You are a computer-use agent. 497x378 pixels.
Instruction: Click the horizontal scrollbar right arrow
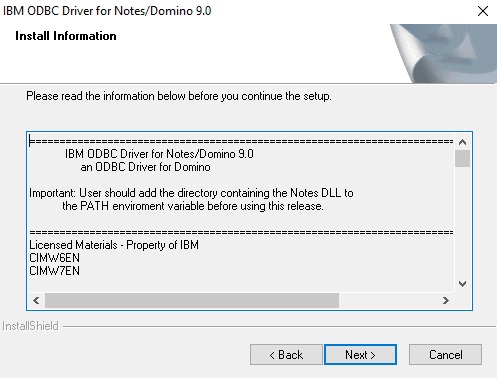[446, 301]
